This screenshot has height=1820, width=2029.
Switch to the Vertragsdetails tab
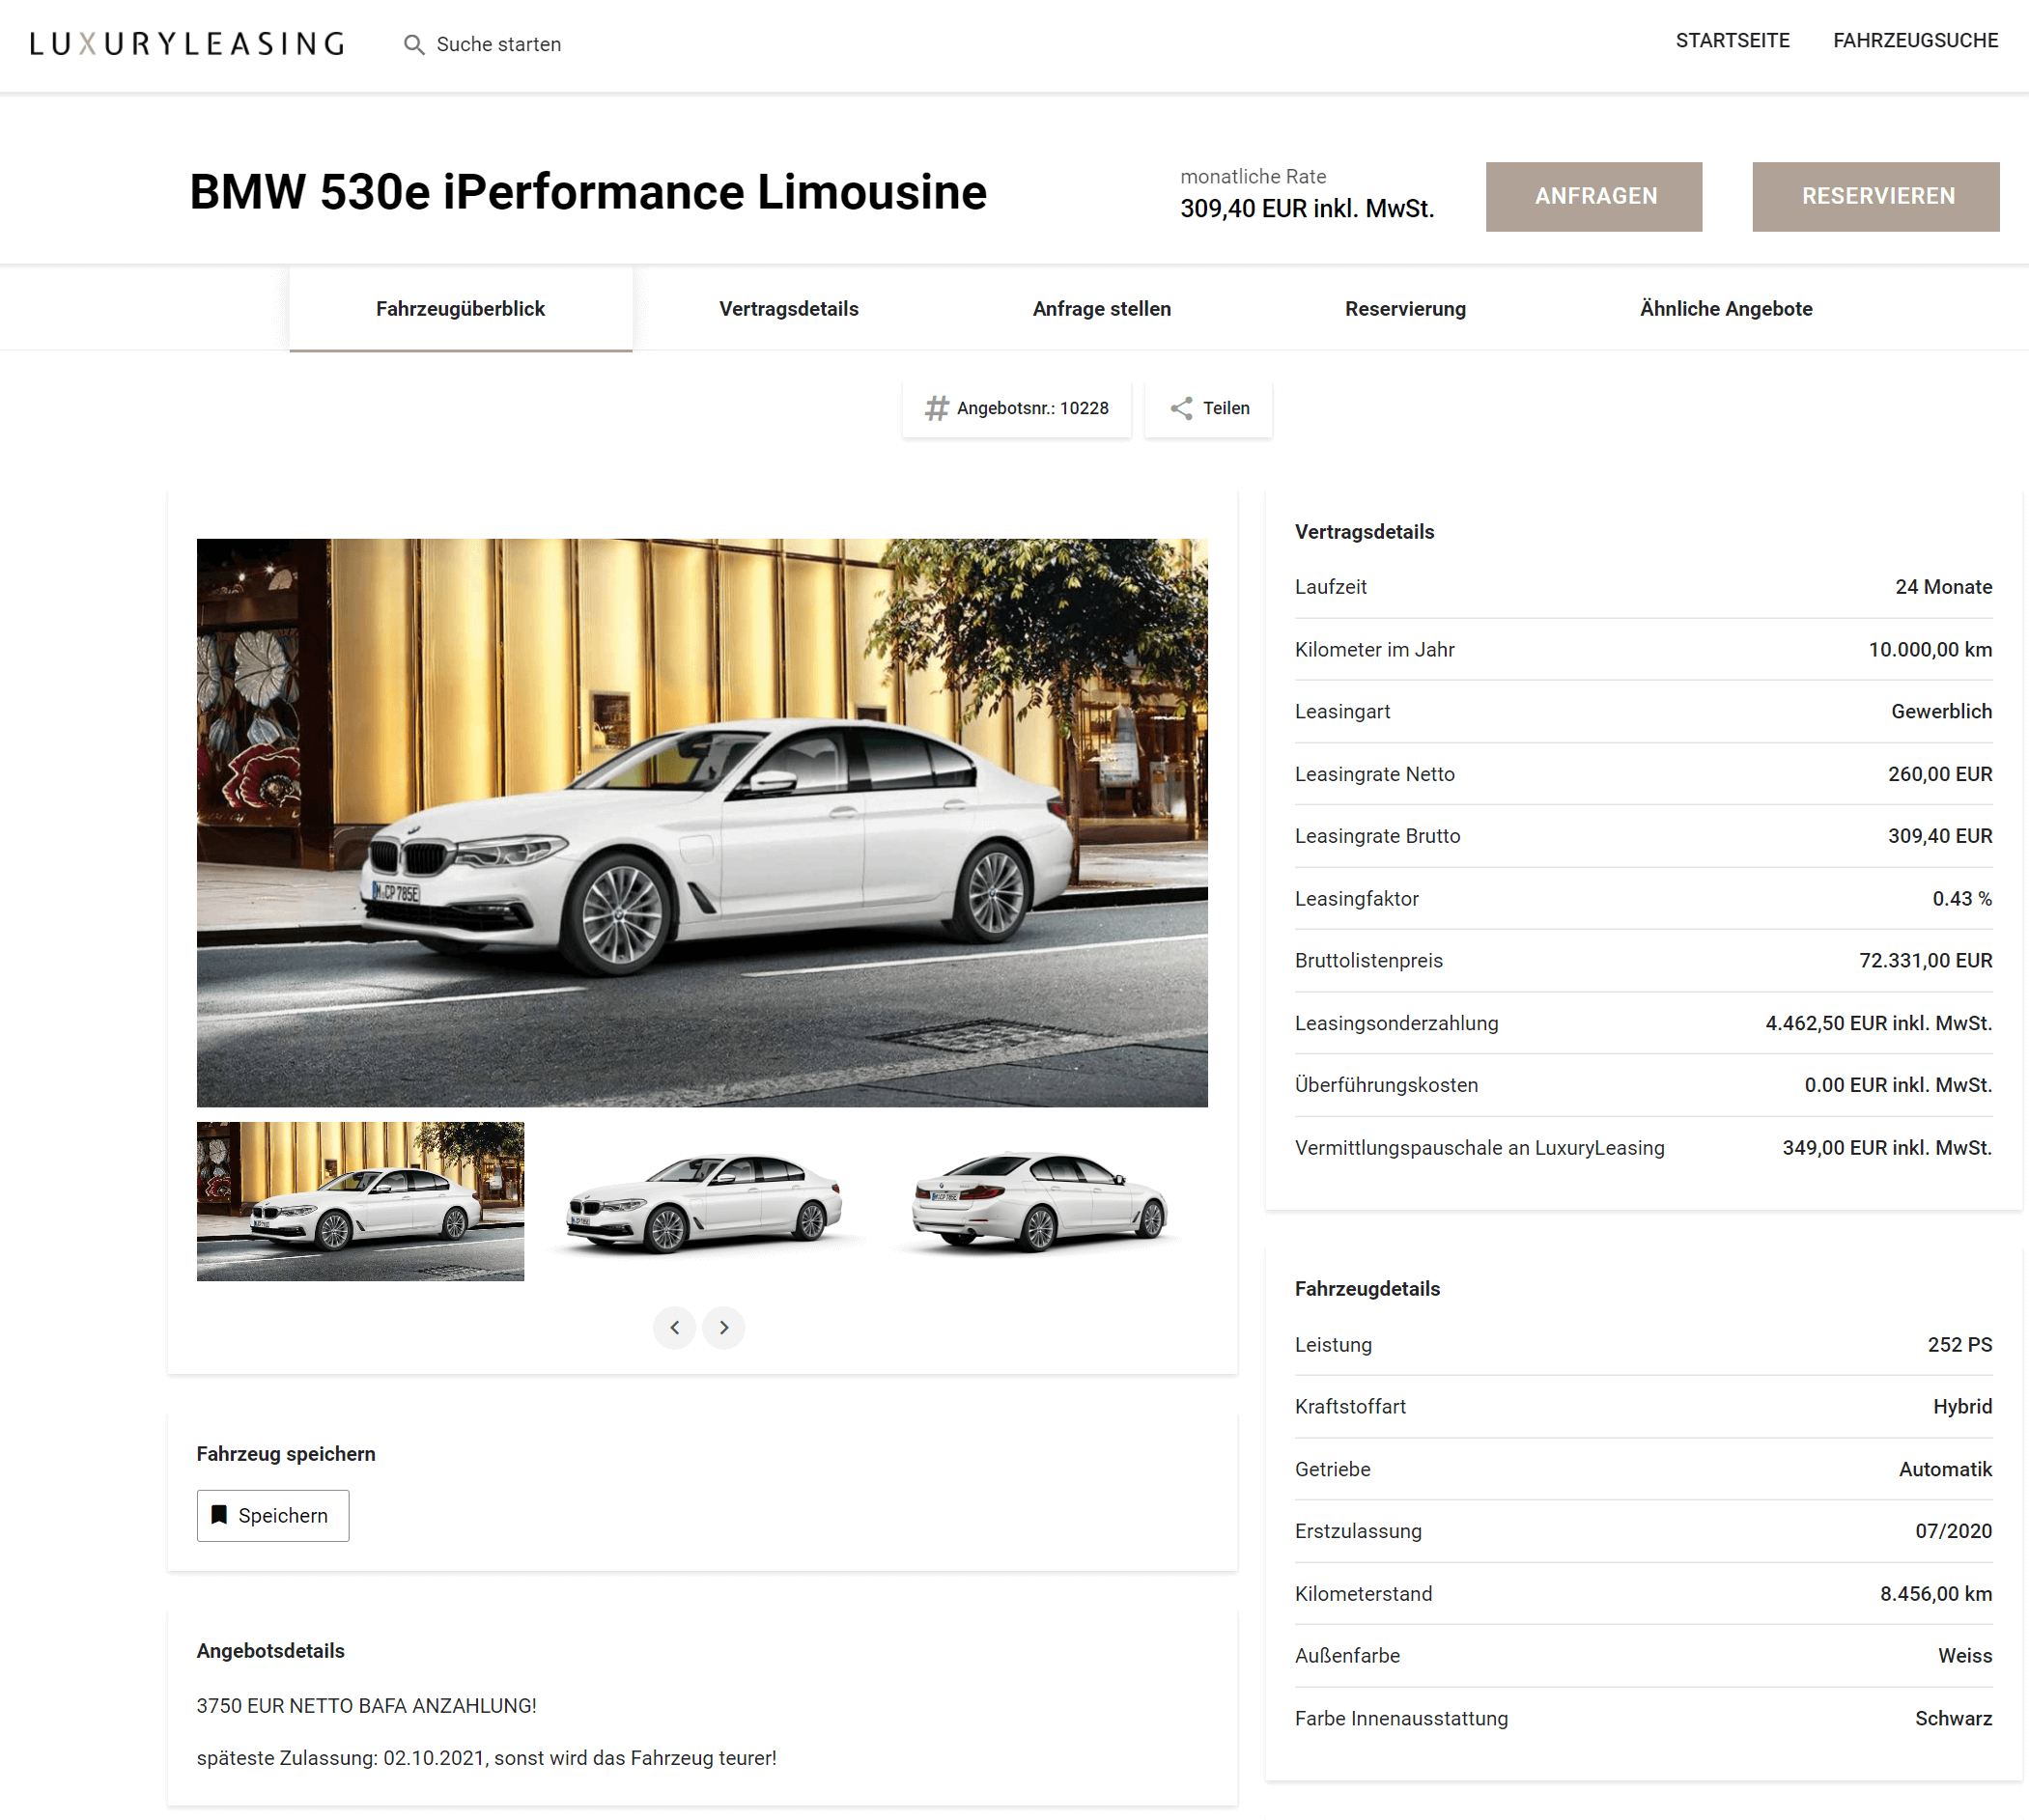point(788,309)
